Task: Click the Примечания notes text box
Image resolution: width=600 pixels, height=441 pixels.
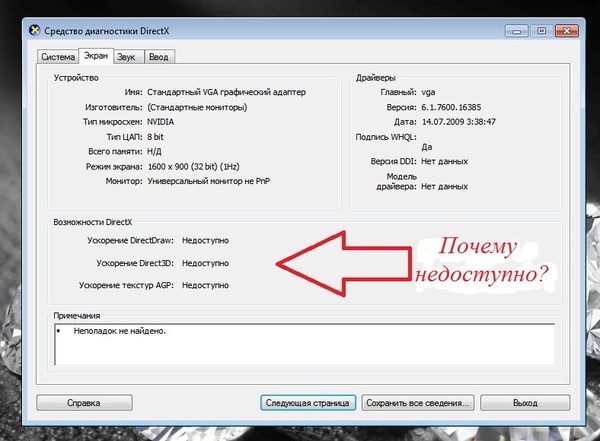Action: point(305,345)
